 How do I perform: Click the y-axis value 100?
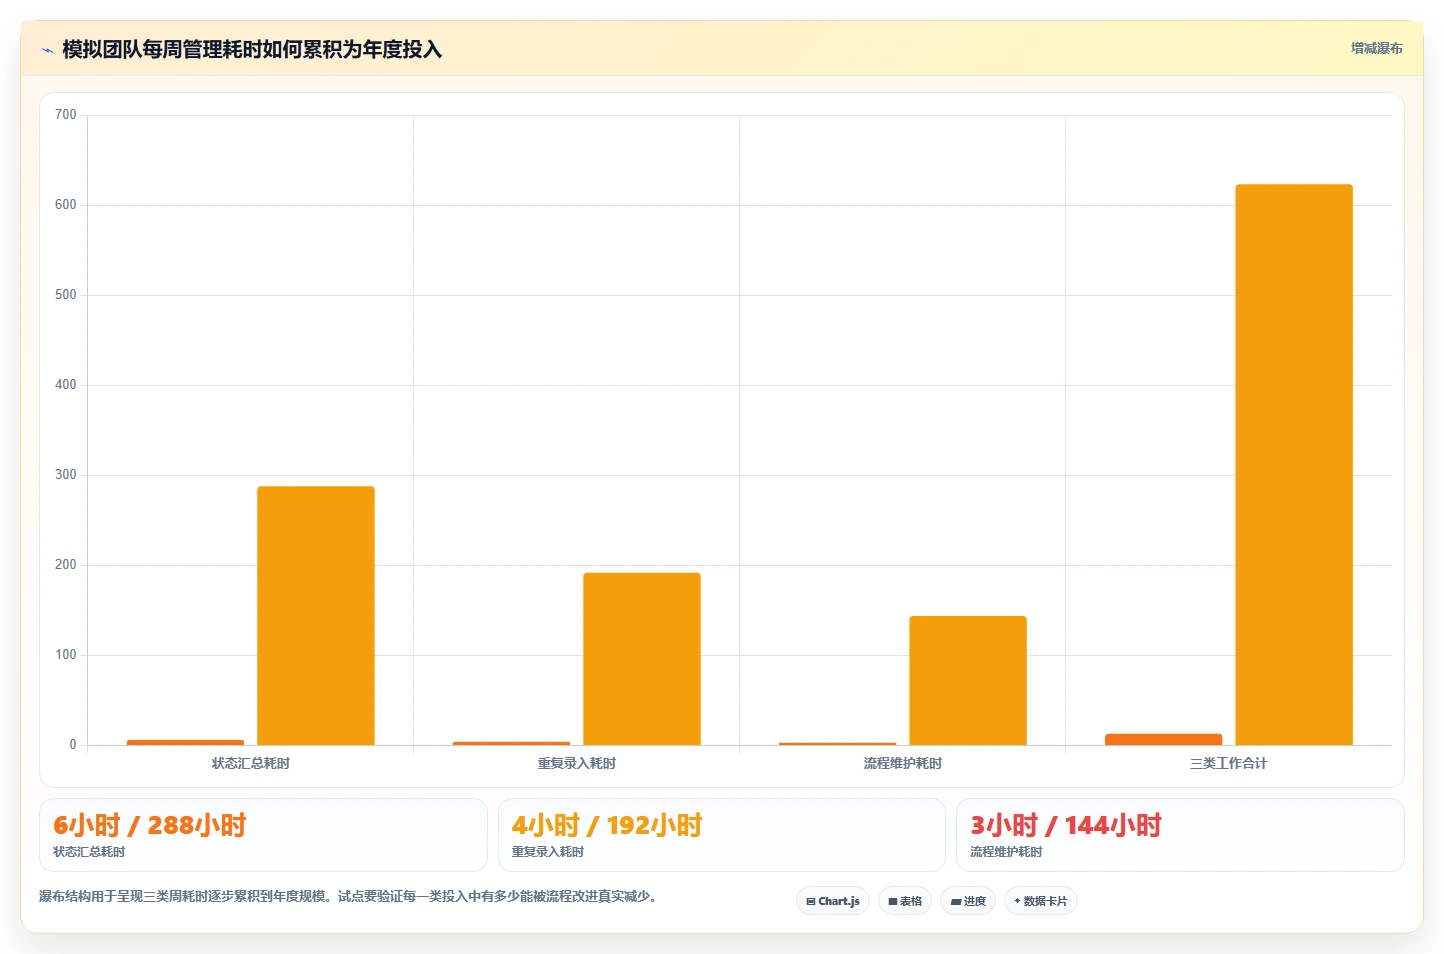[x=66, y=655]
